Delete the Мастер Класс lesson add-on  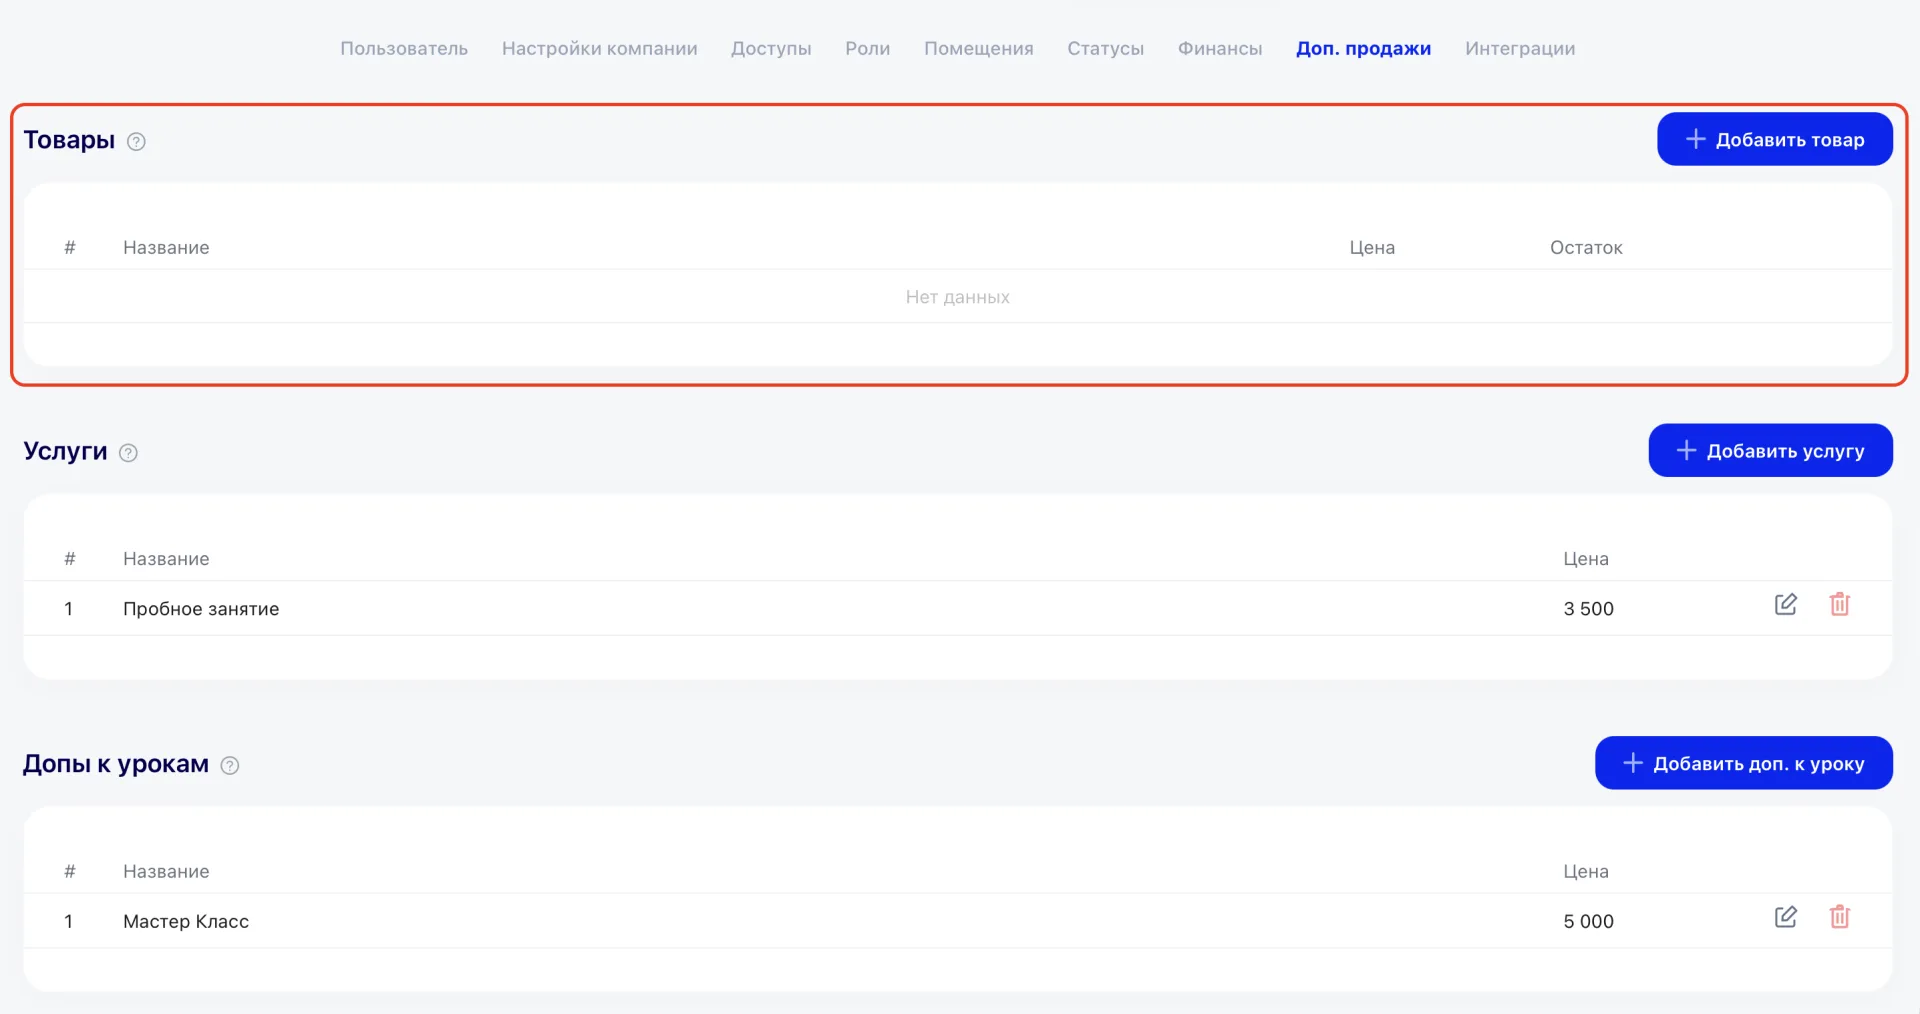click(x=1840, y=917)
